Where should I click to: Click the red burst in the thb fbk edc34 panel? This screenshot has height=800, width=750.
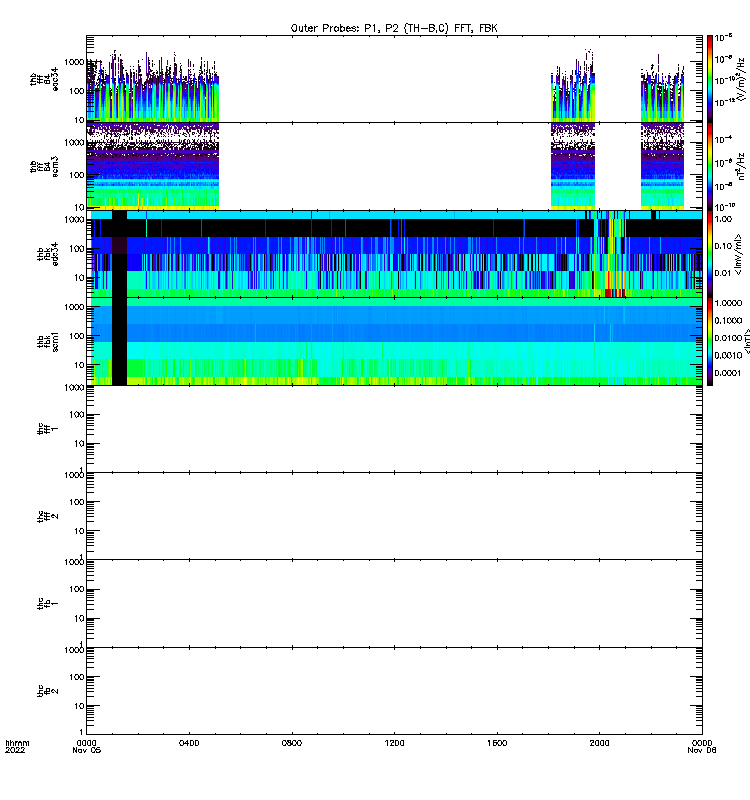tap(608, 293)
